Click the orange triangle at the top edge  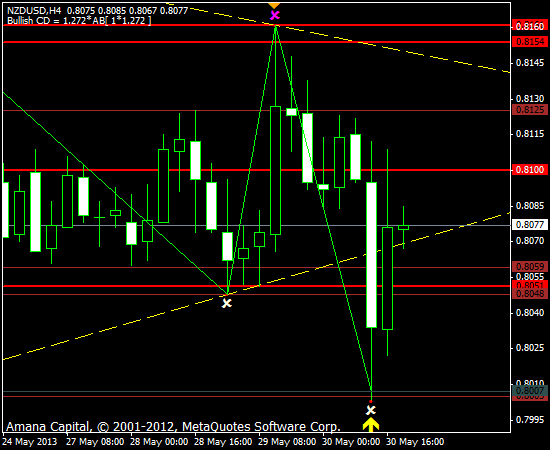point(274,5)
